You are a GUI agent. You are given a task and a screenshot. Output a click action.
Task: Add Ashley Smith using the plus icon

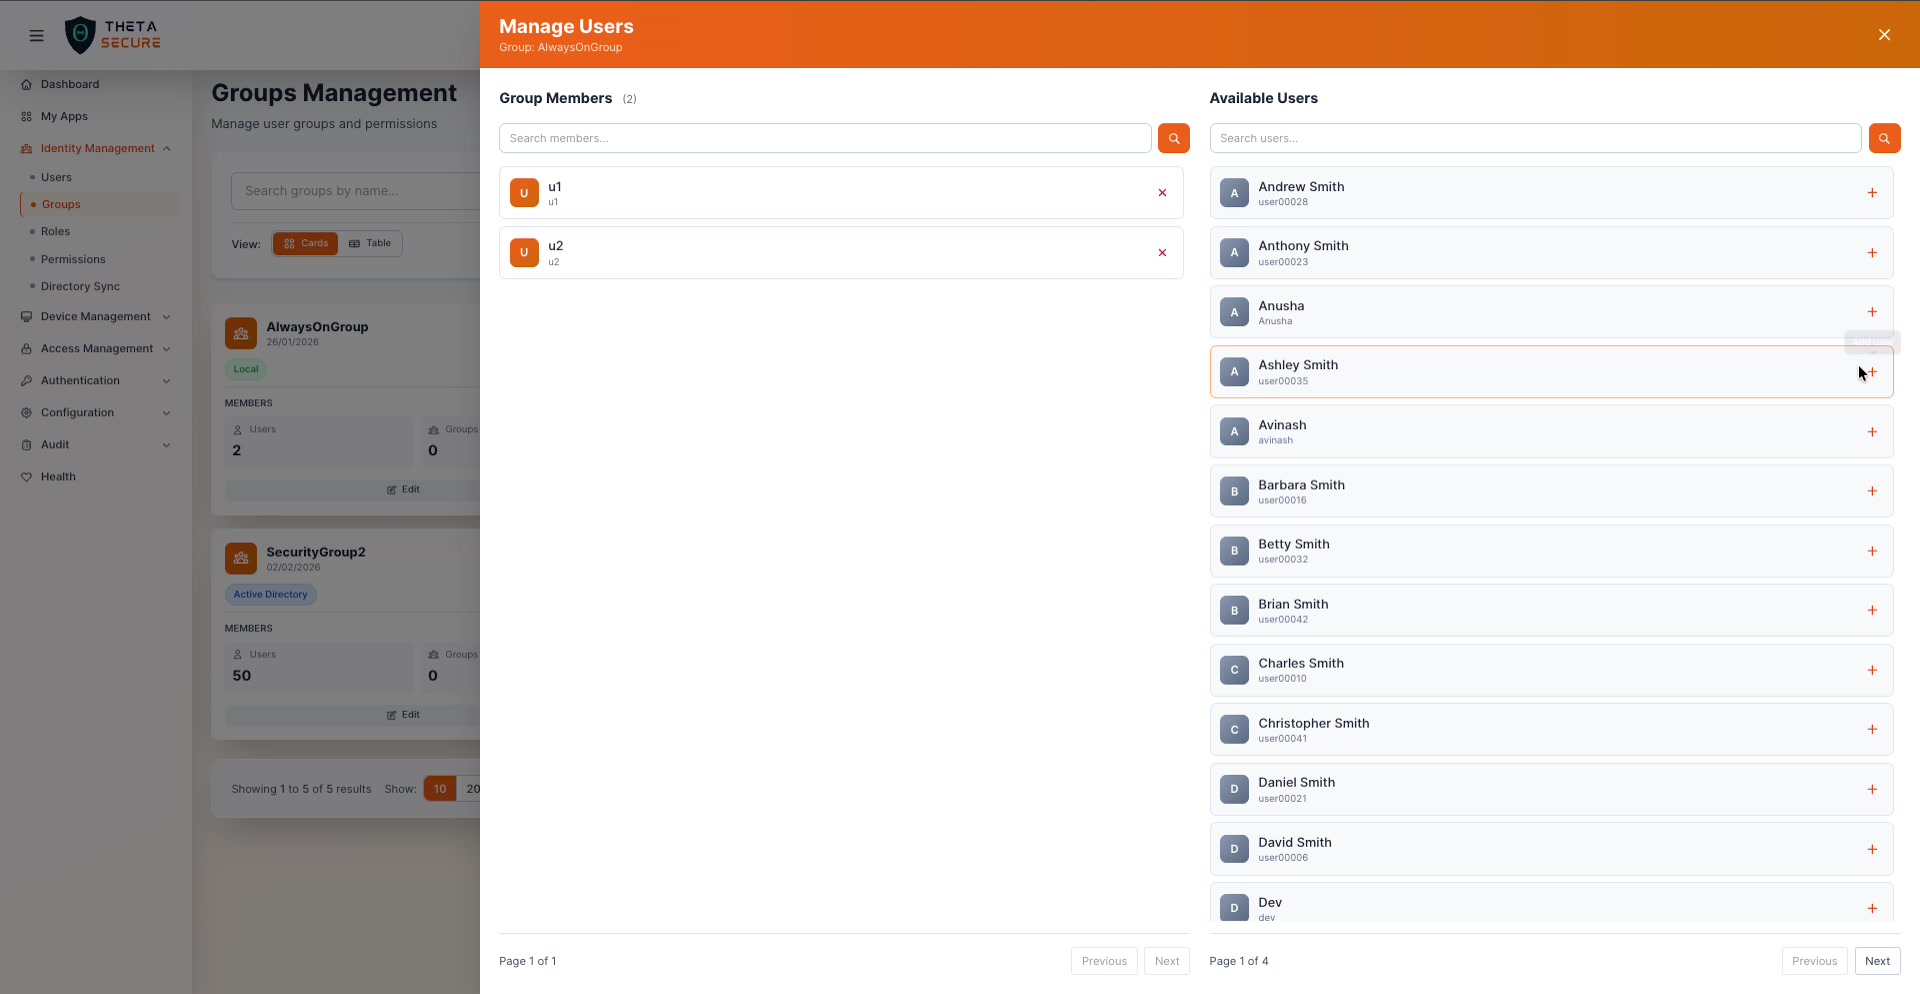1873,371
